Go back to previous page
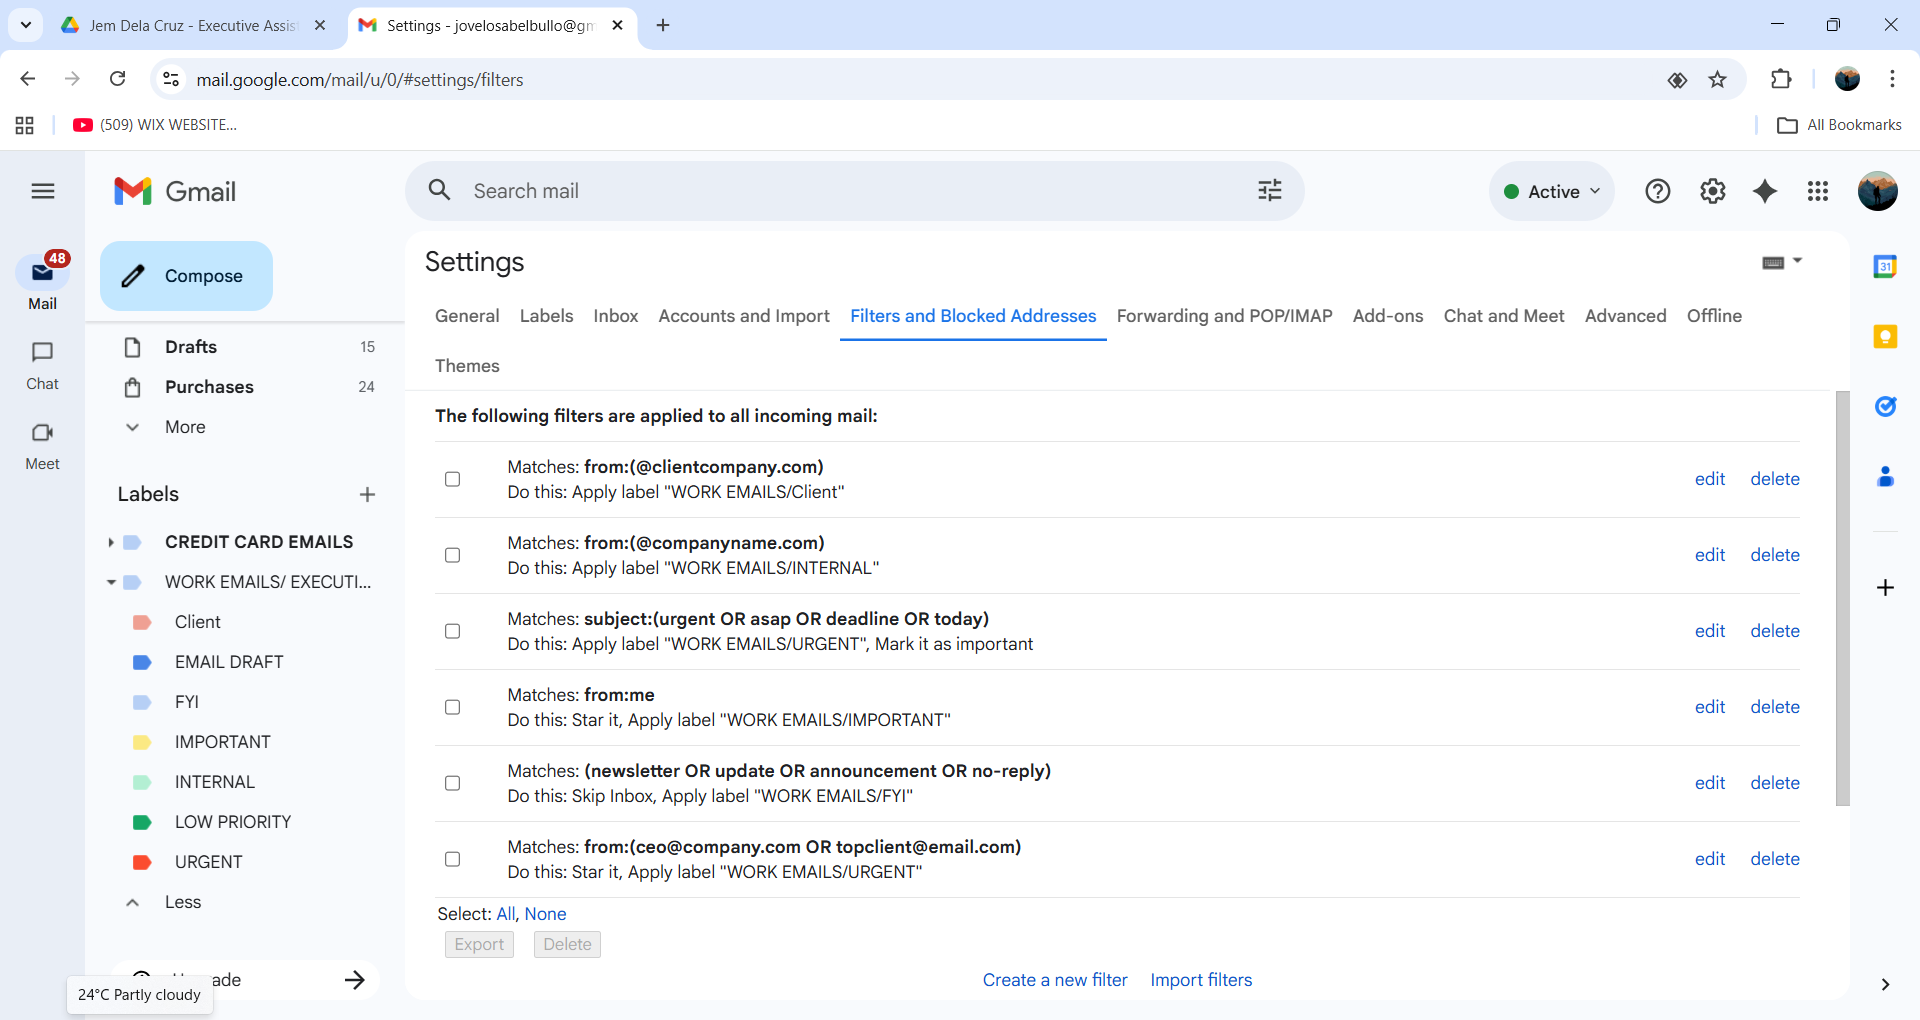The height and width of the screenshot is (1020, 1920). point(28,79)
